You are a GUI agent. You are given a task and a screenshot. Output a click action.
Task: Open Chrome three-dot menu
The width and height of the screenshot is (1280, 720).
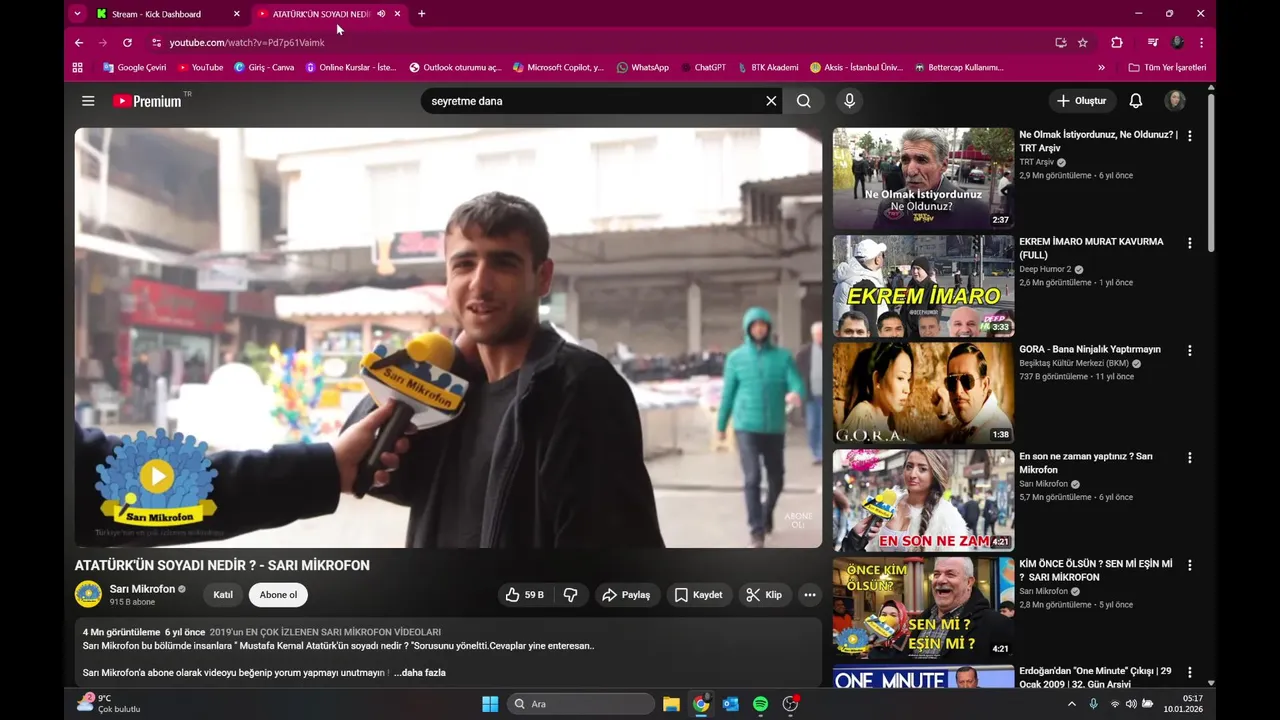coord(1201,43)
